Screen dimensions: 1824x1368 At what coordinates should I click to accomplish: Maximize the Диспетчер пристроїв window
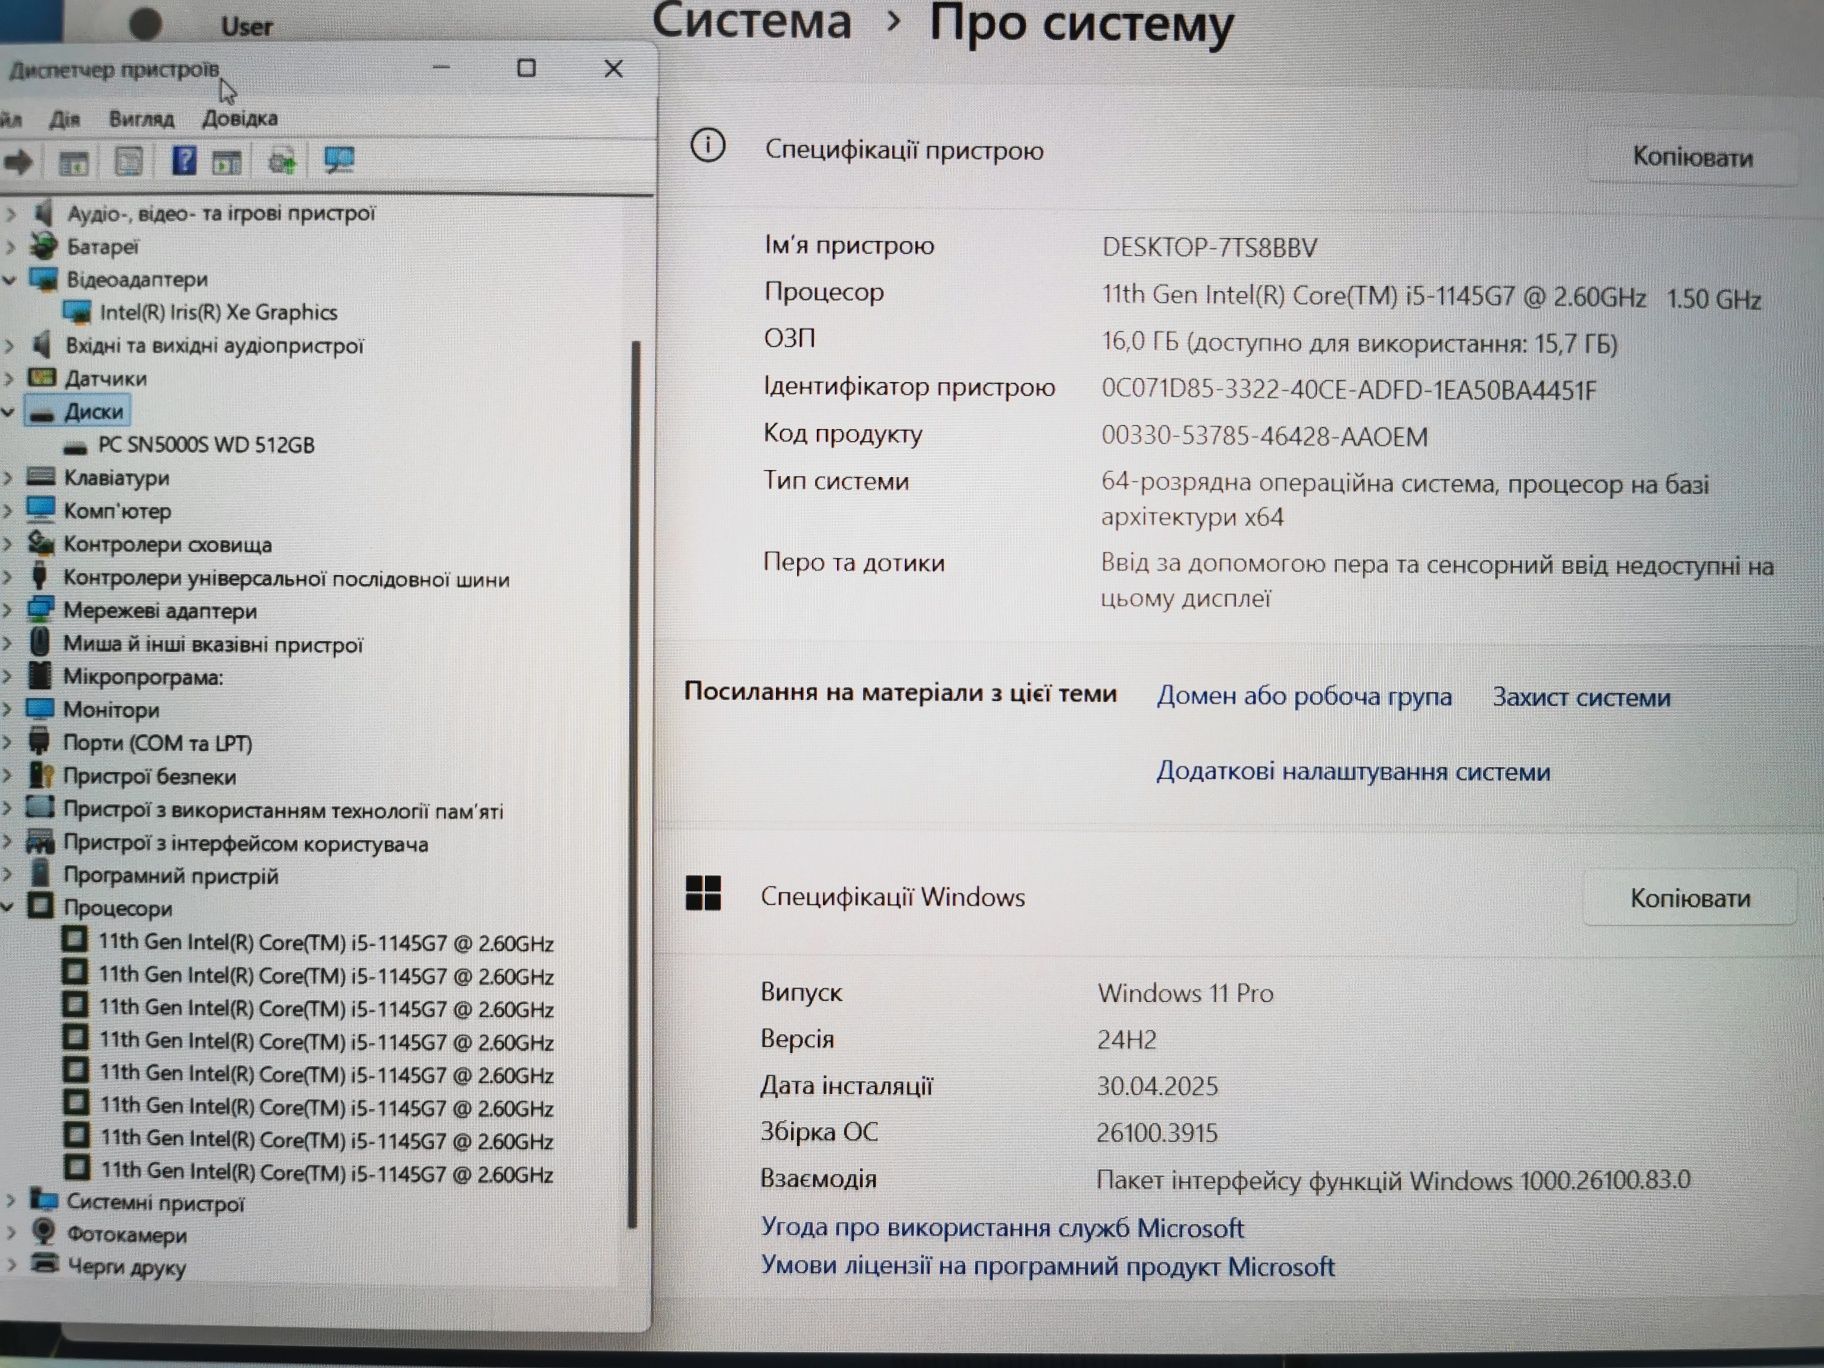click(526, 68)
